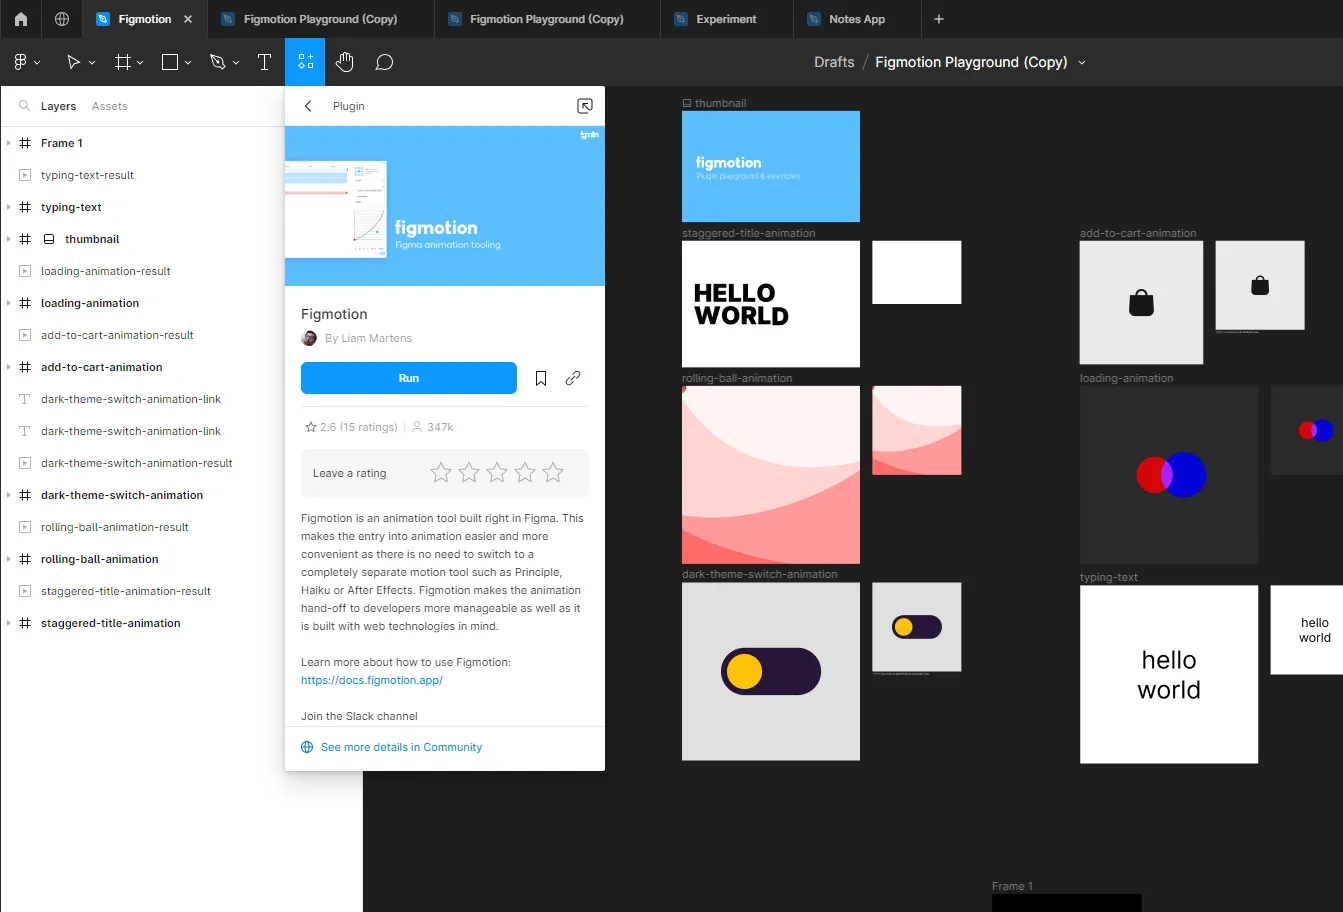Rate the plugin four stars
The height and width of the screenshot is (912, 1343).
click(x=525, y=473)
